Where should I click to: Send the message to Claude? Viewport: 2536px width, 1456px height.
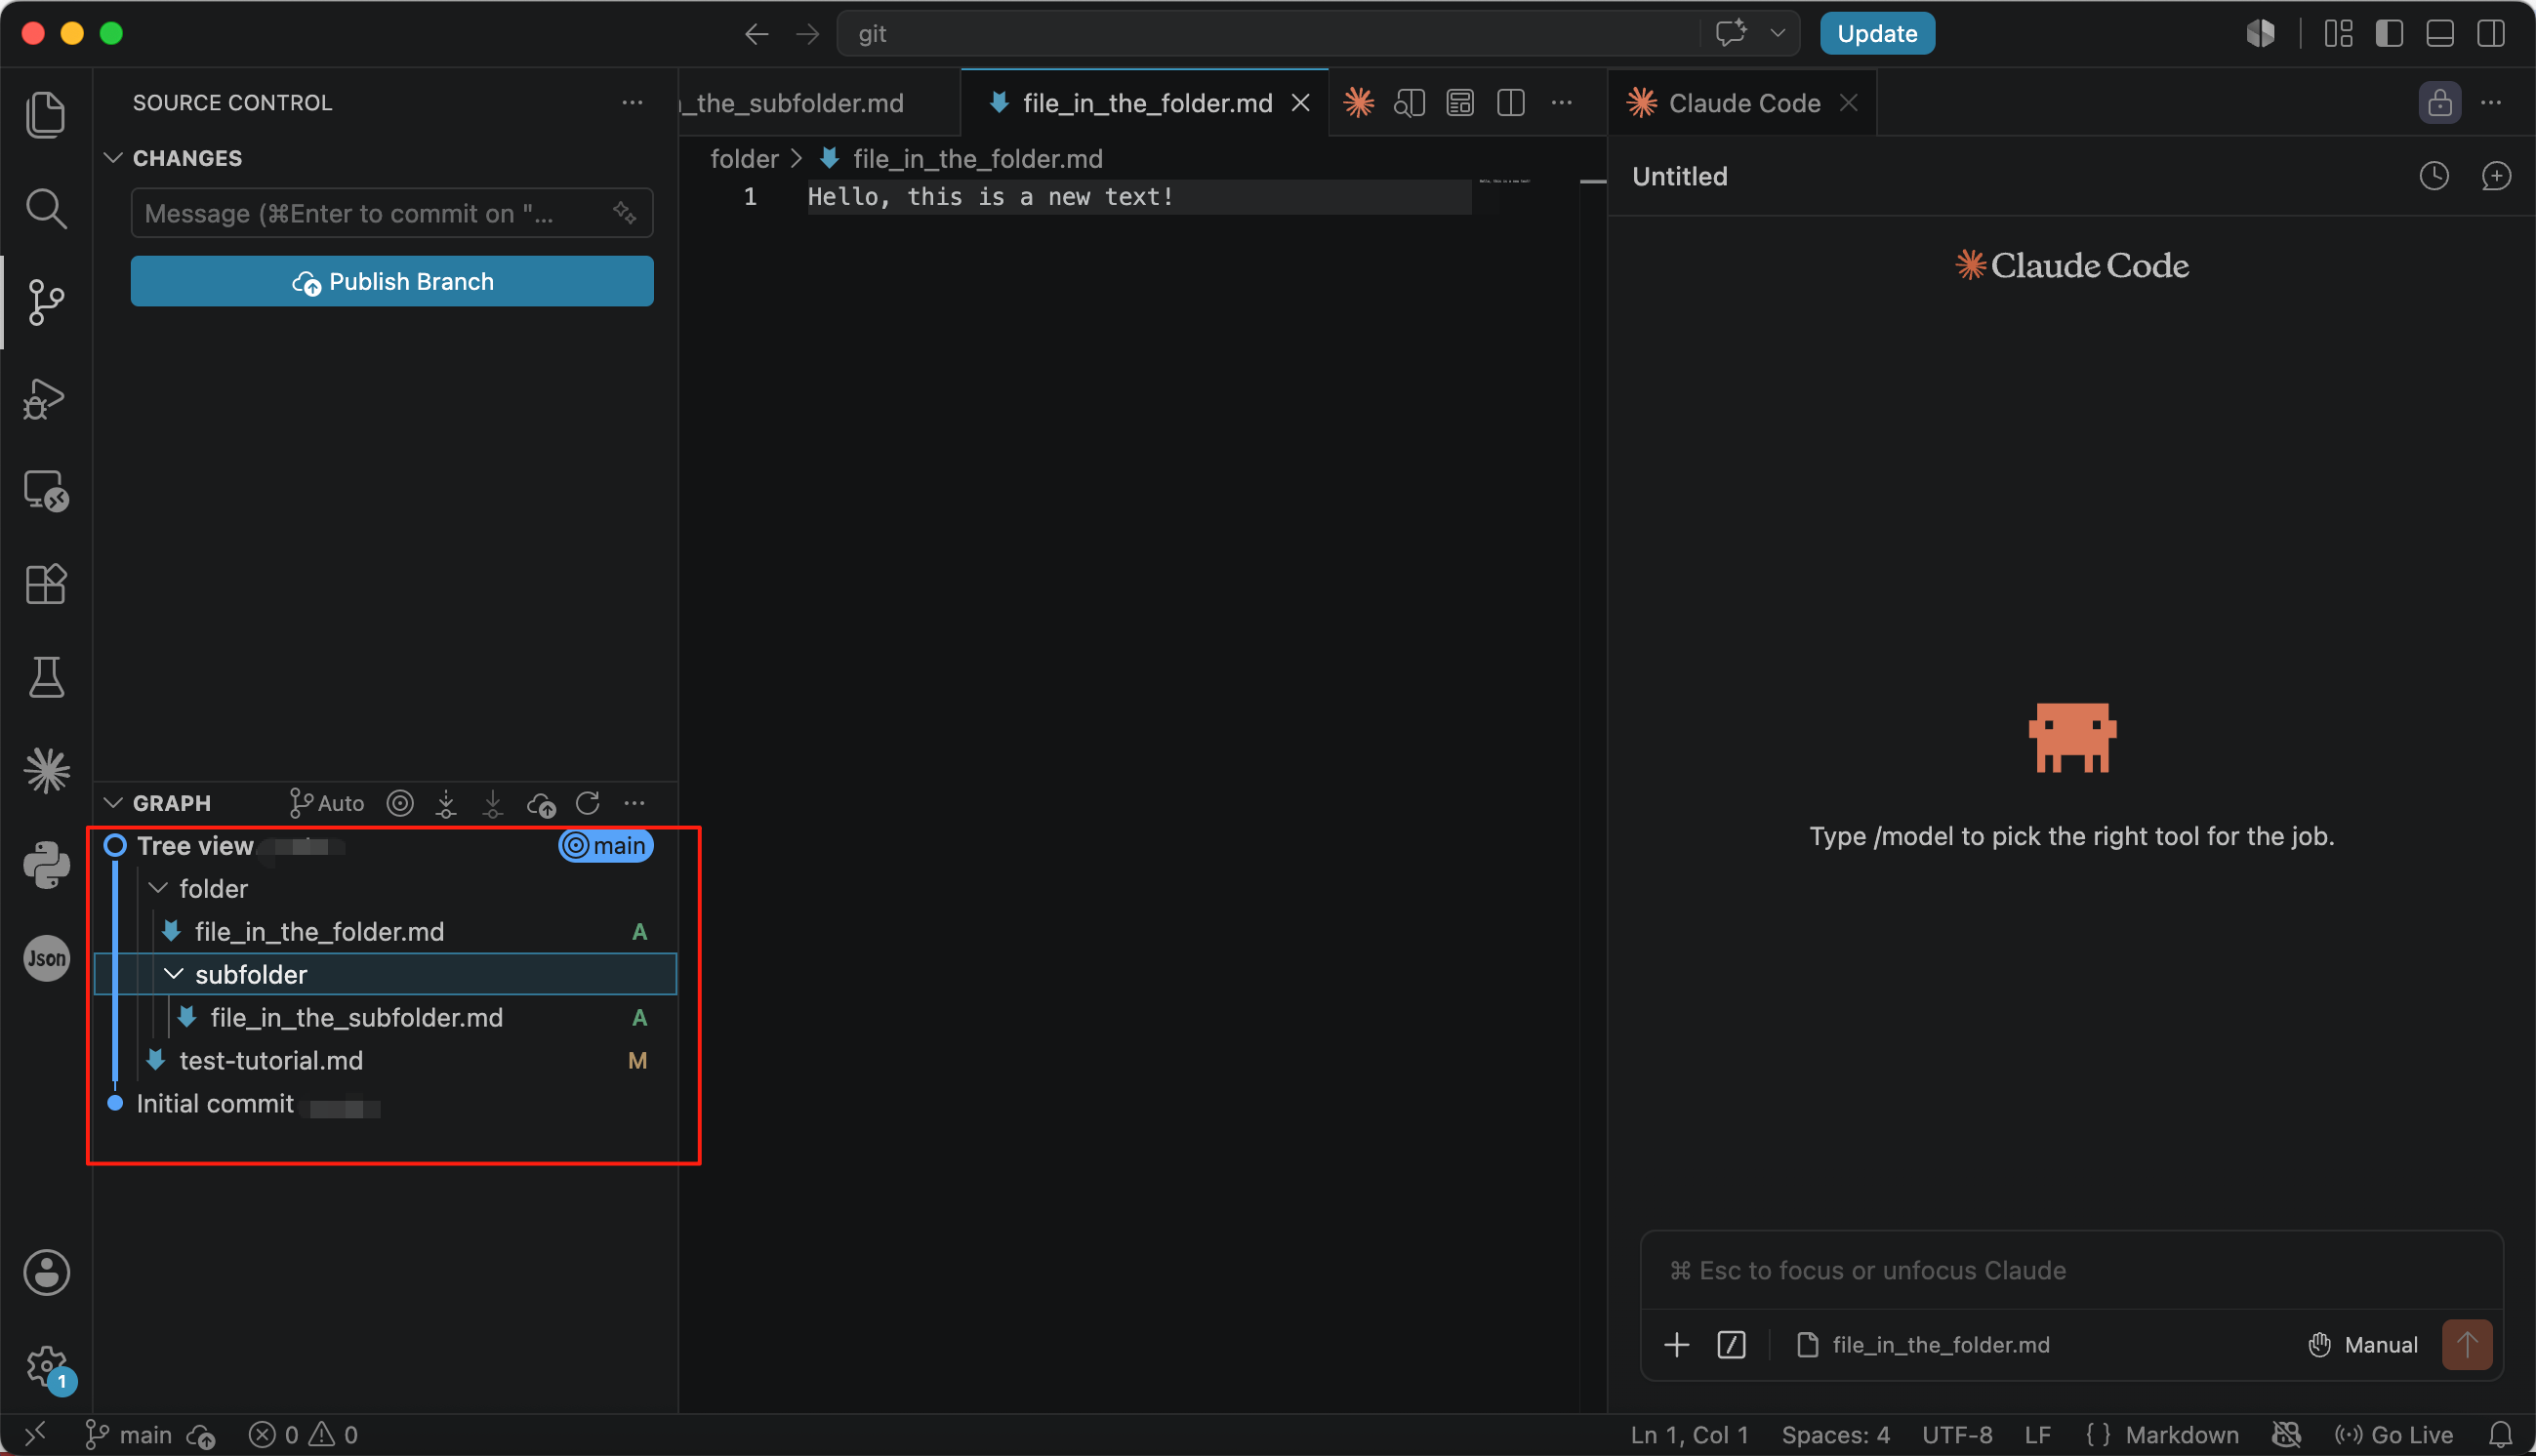[2467, 1345]
